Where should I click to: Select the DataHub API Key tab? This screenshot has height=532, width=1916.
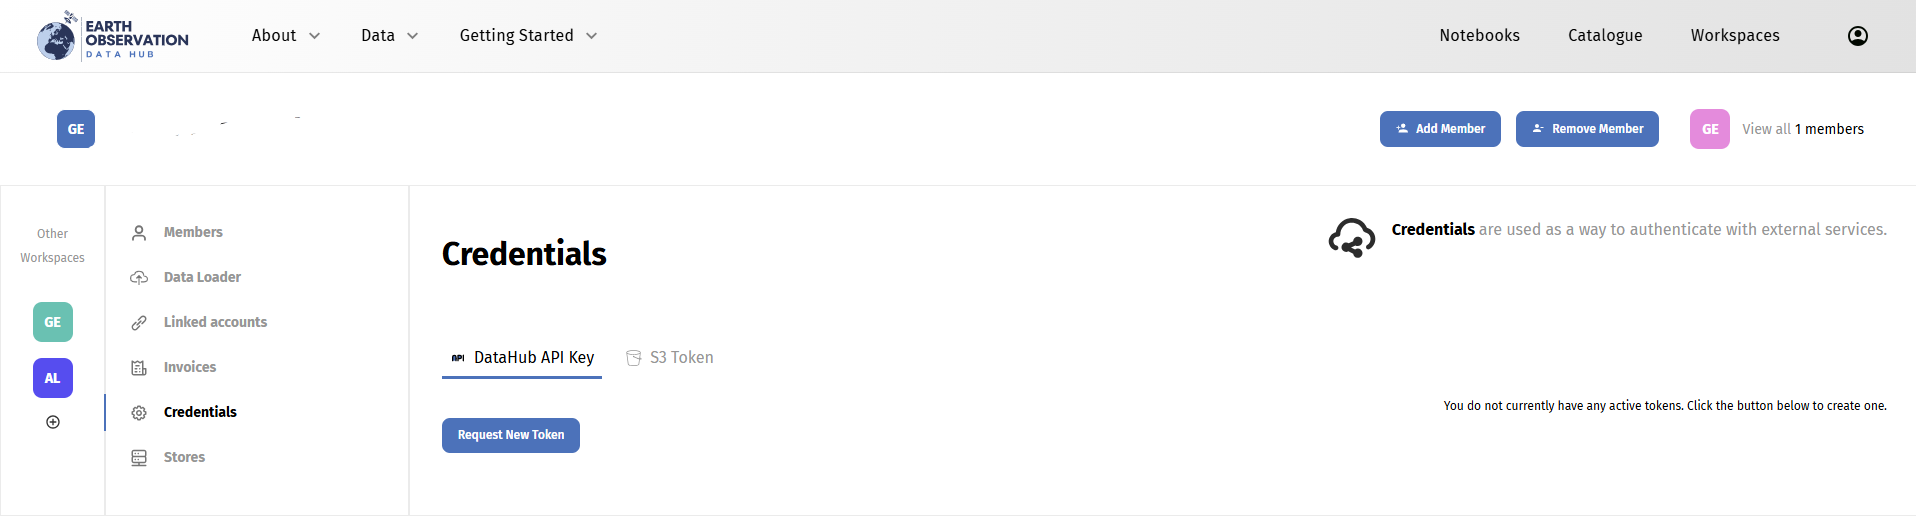(522, 358)
